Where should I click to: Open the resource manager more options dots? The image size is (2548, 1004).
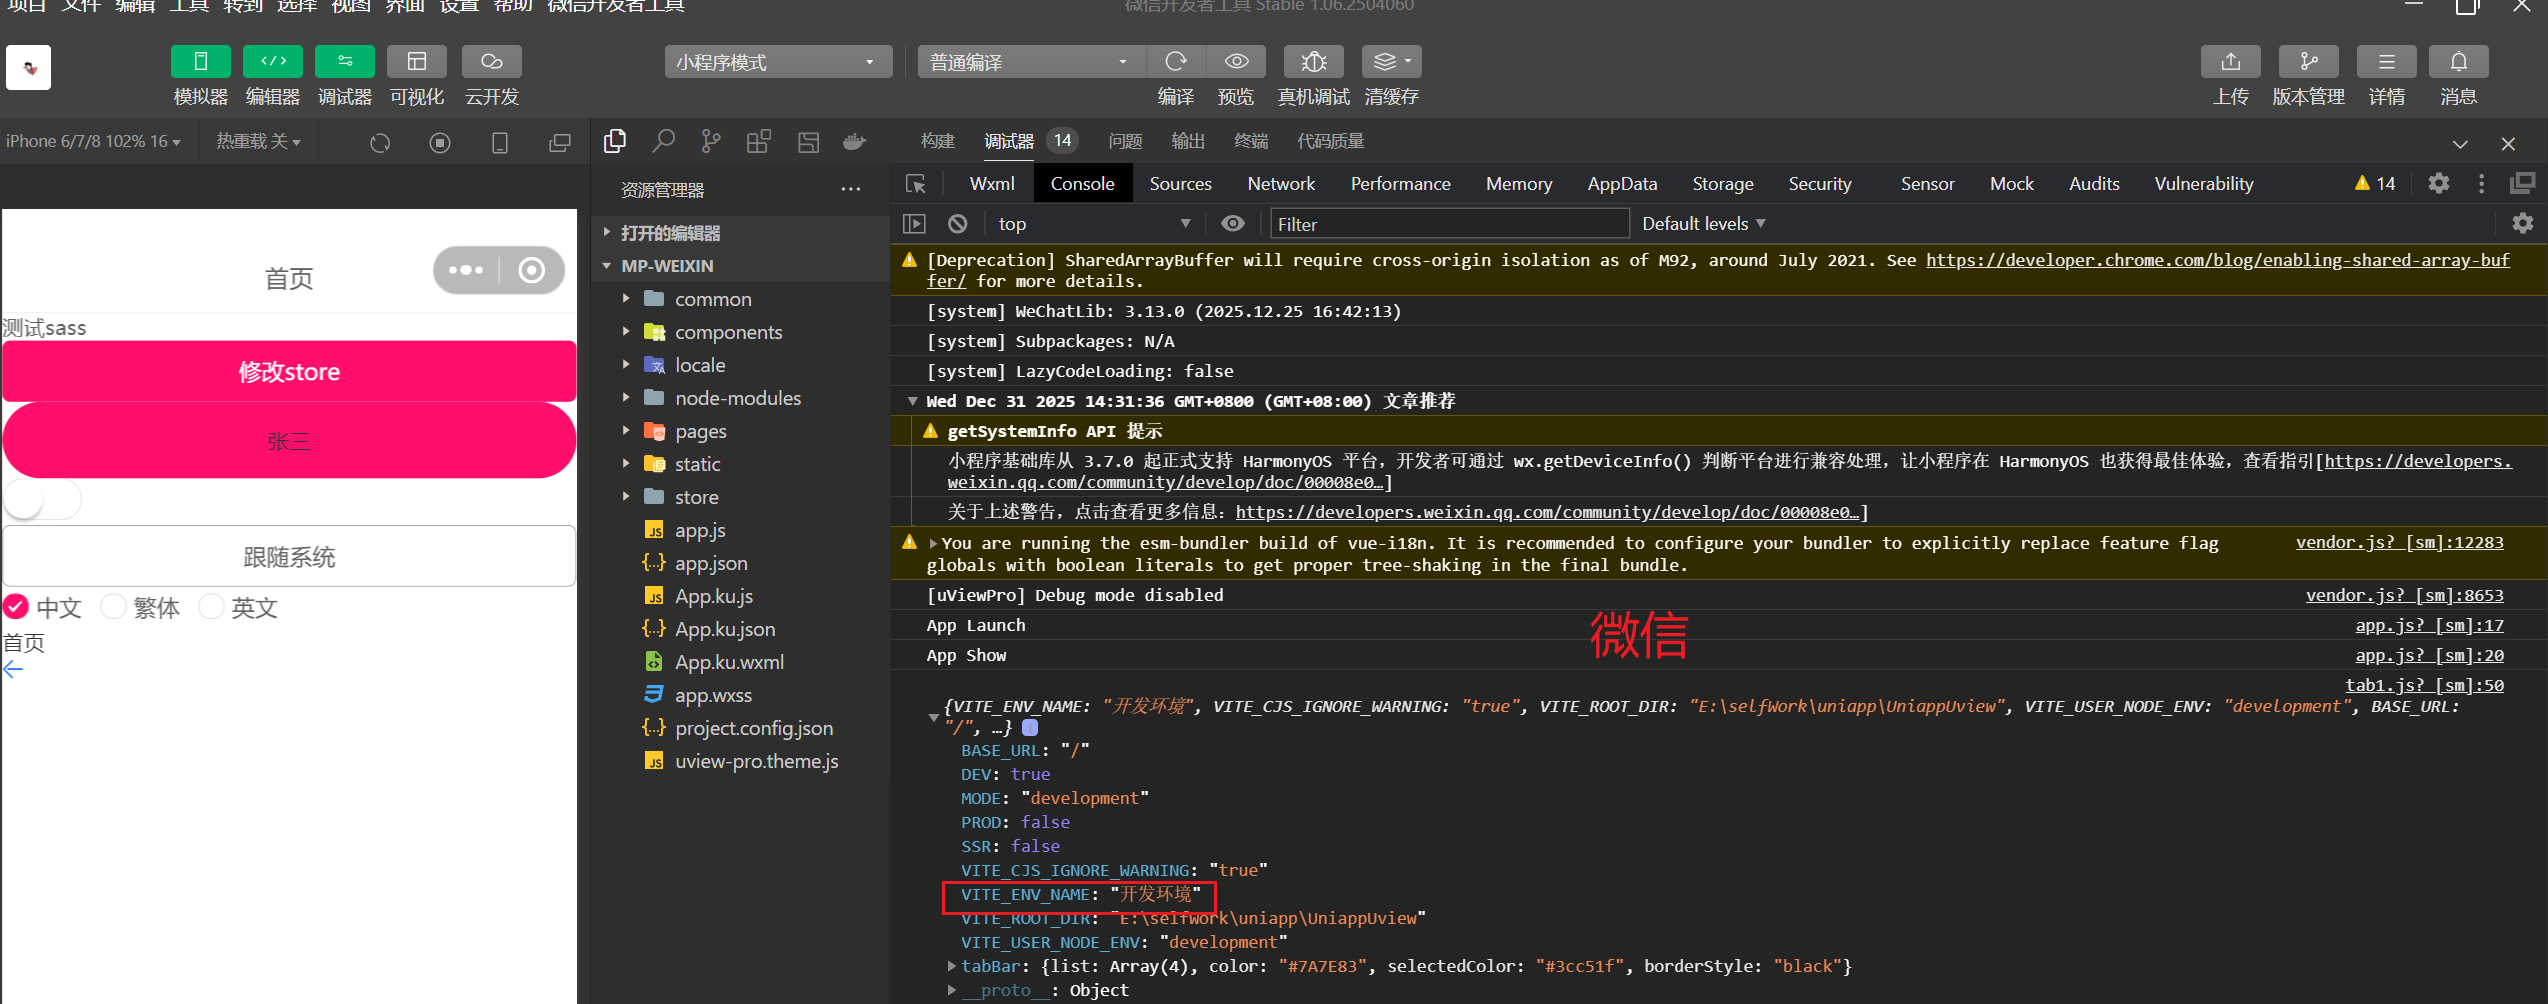click(850, 189)
